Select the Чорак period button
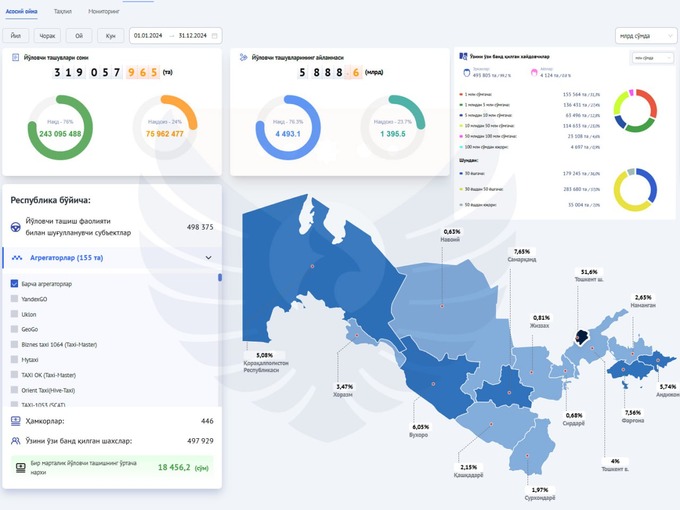The image size is (680, 510). [x=47, y=35]
